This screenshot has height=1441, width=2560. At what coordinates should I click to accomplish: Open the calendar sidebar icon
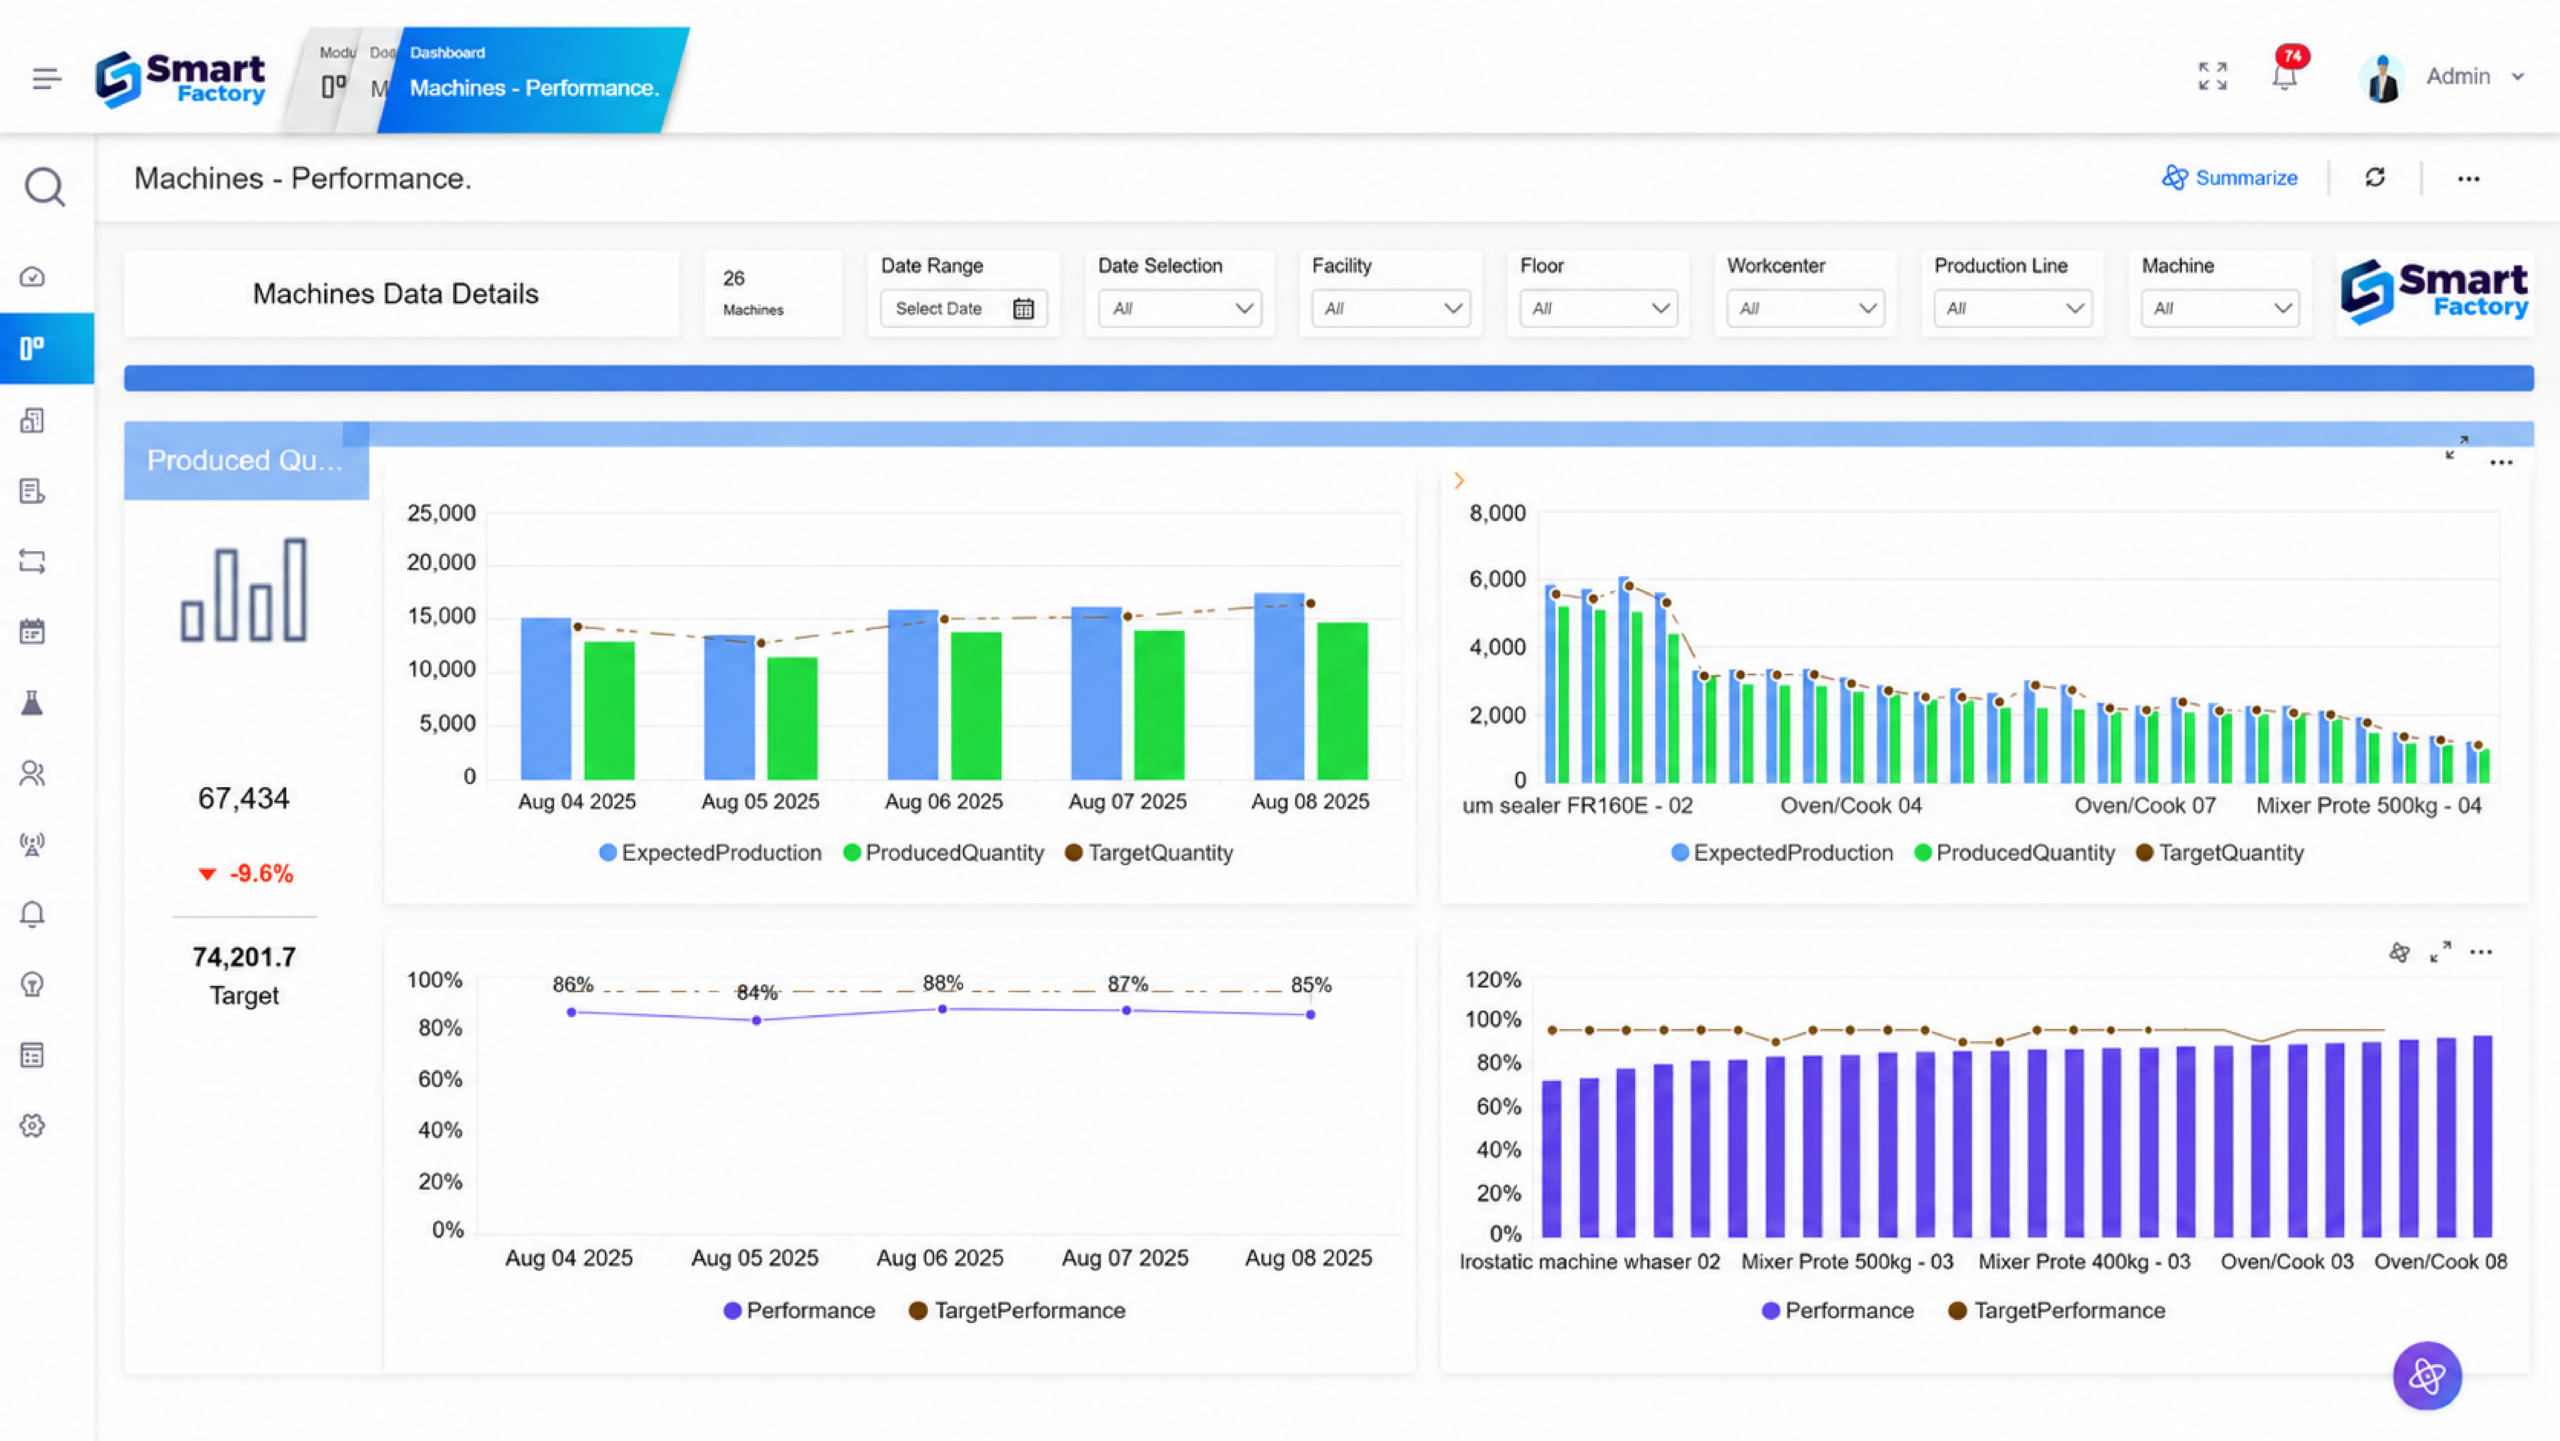(33, 632)
